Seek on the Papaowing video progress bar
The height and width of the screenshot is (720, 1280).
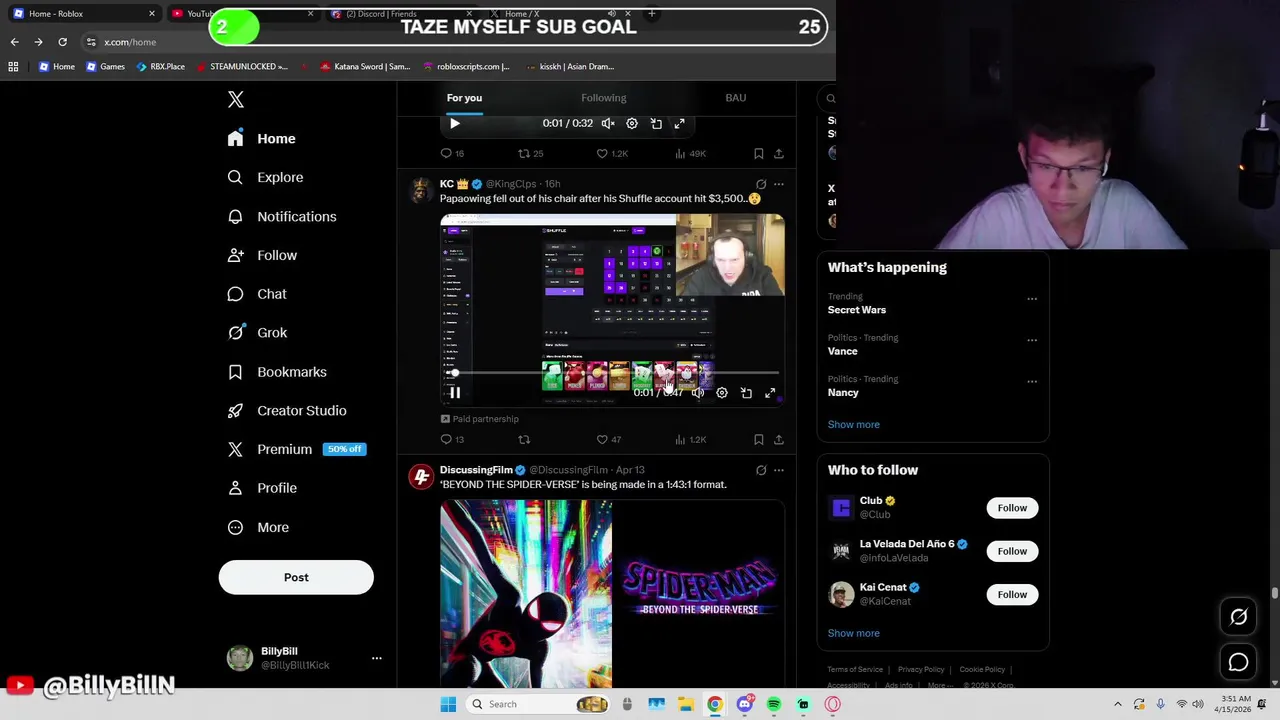(x=613, y=373)
